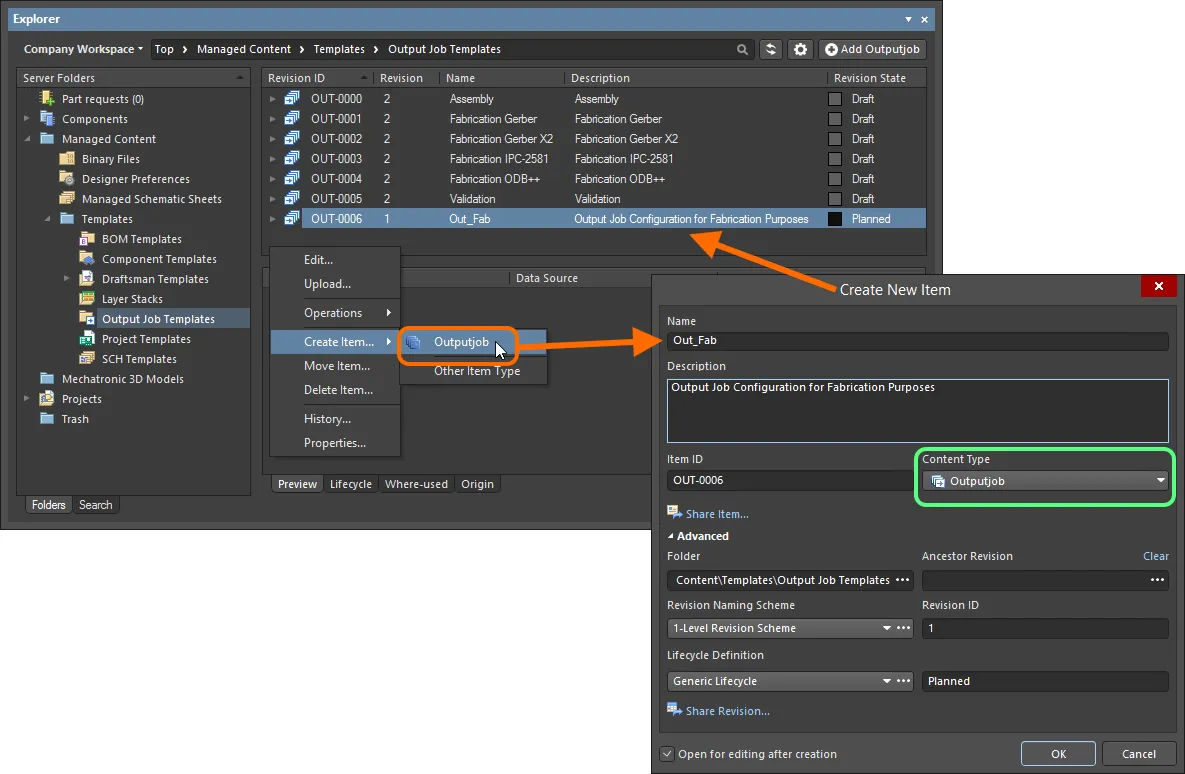1185x774 pixels.
Task: Select the Layer Stacks folder icon
Action: (x=87, y=299)
